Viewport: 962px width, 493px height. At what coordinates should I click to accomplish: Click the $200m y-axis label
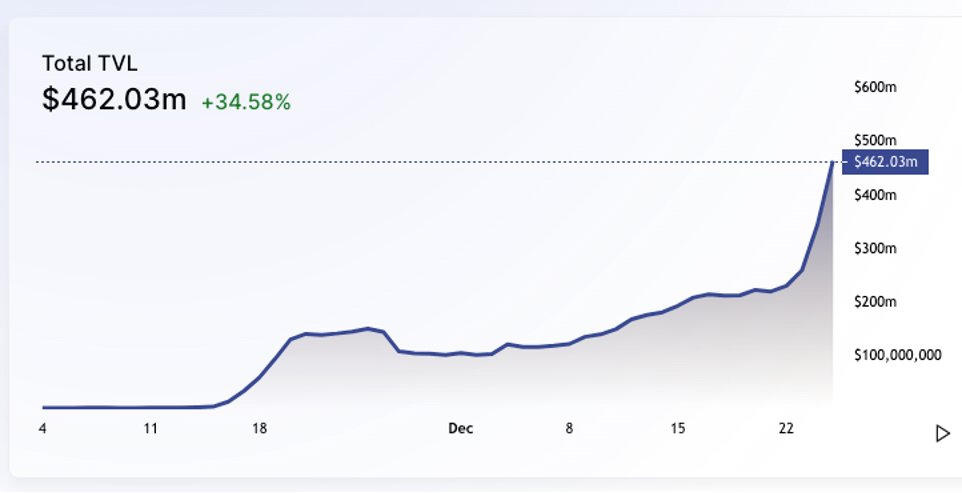(x=875, y=301)
